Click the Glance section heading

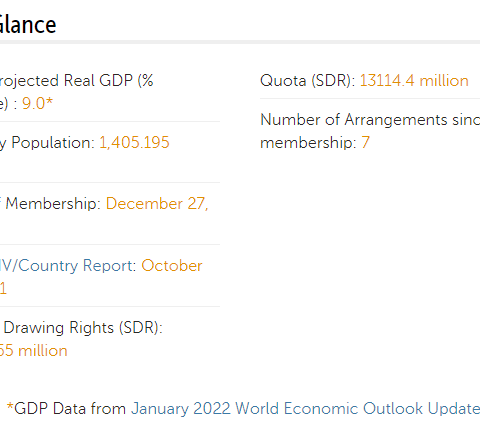(x=28, y=25)
